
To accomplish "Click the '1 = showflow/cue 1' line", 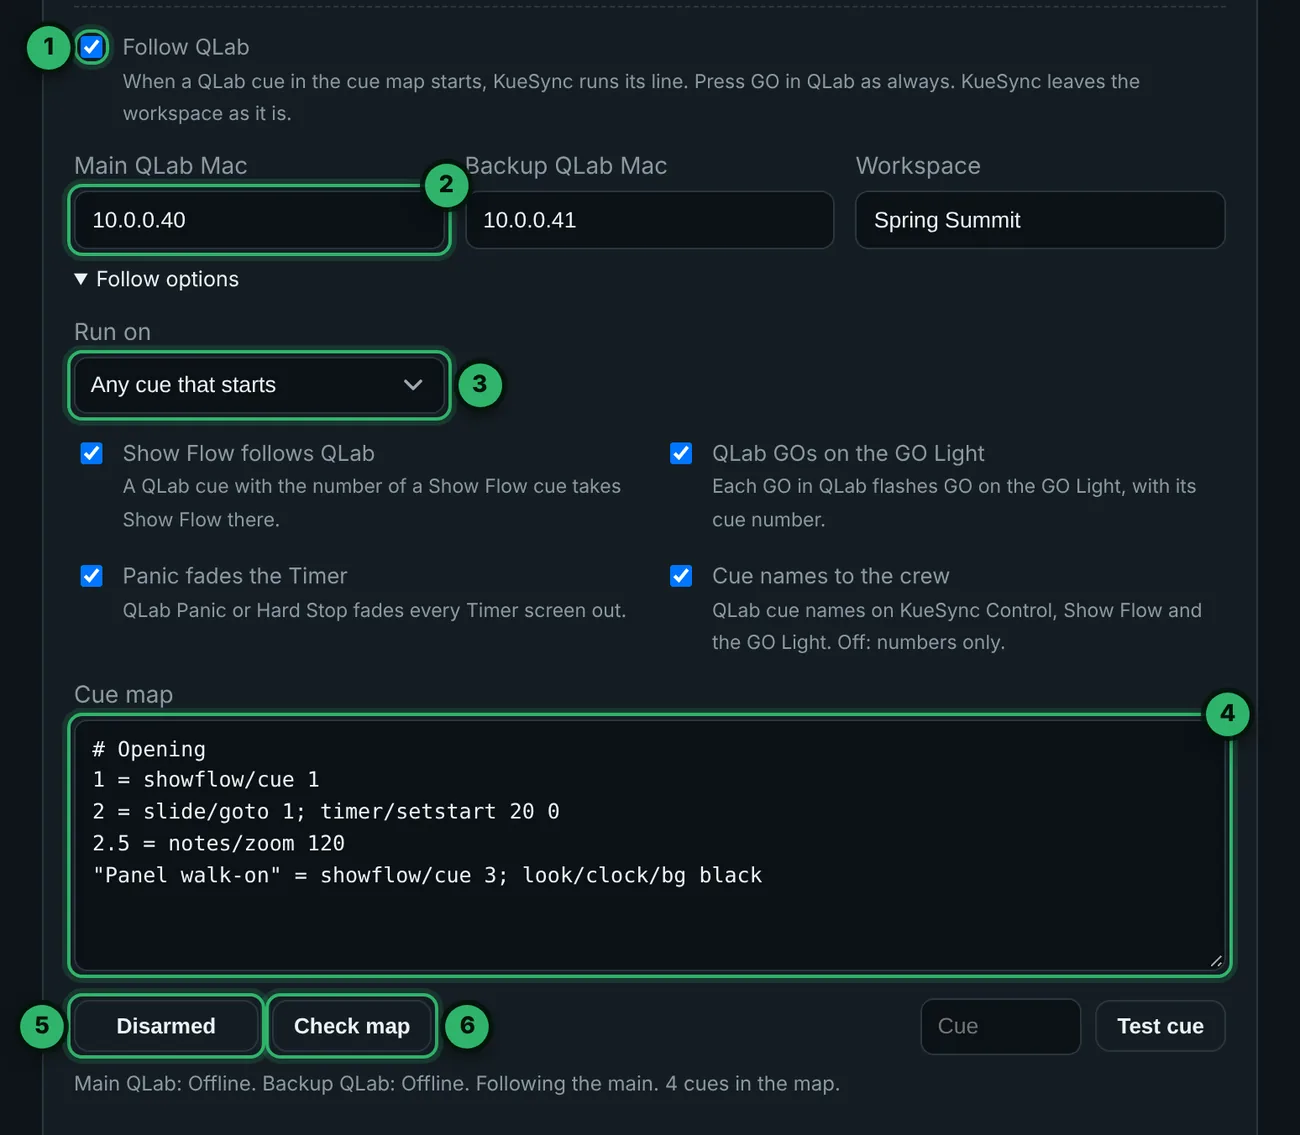I will [x=206, y=779].
